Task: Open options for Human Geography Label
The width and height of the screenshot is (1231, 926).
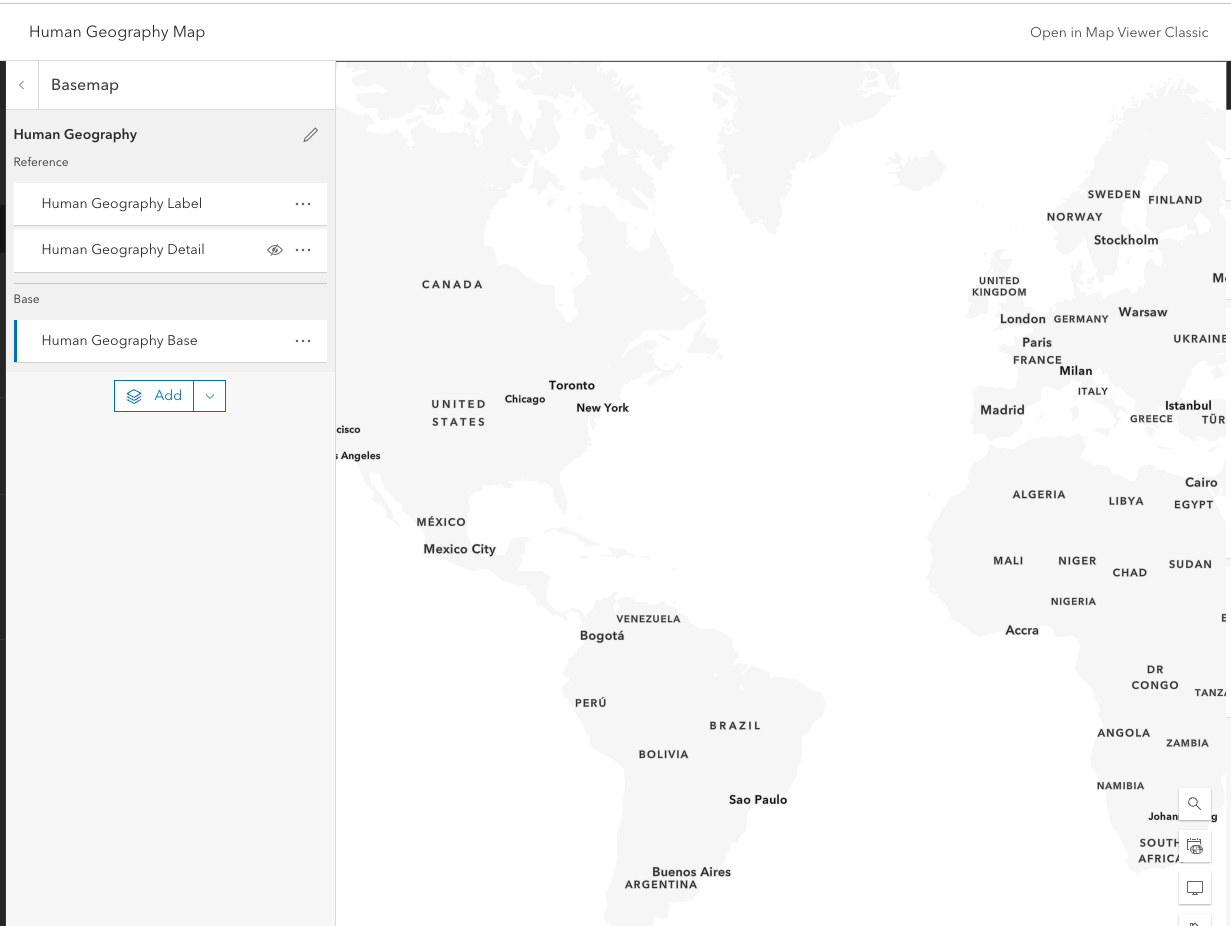Action: click(x=303, y=204)
